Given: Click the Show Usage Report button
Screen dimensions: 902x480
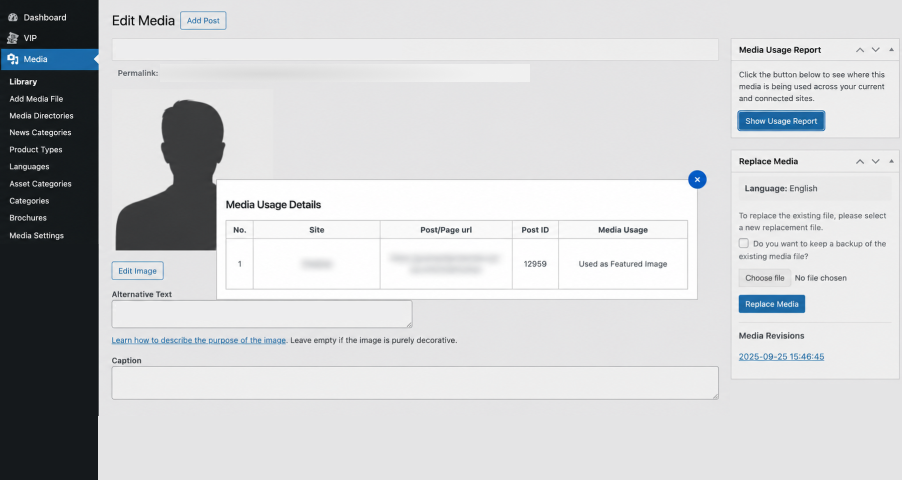Looking at the screenshot, I should tap(781, 121).
